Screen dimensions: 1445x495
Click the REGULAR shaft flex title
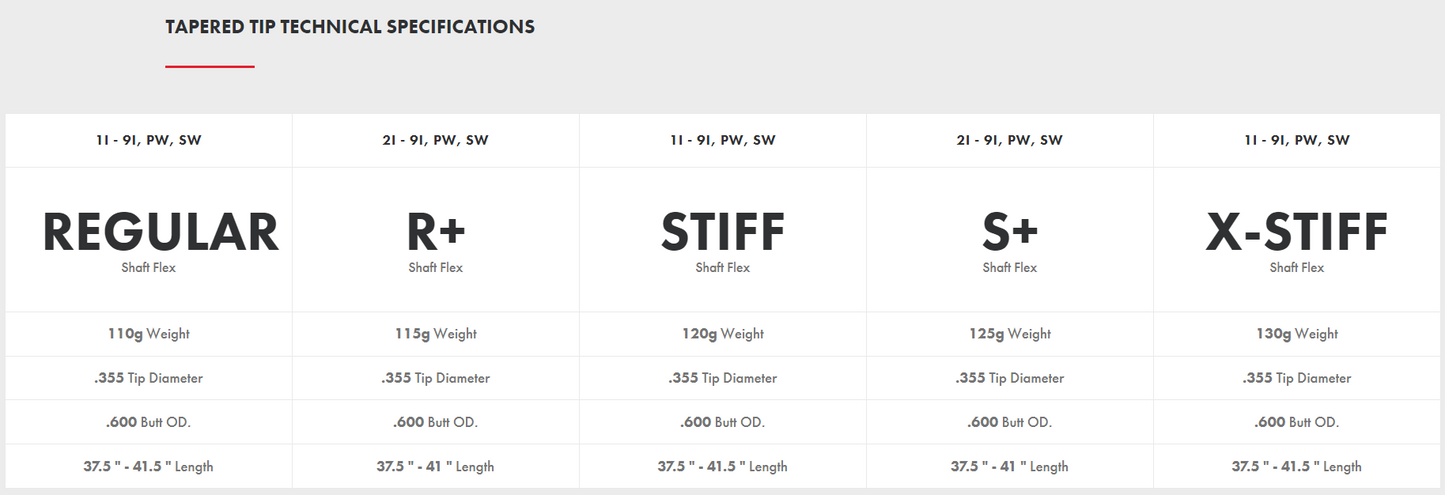pyautogui.click(x=160, y=232)
